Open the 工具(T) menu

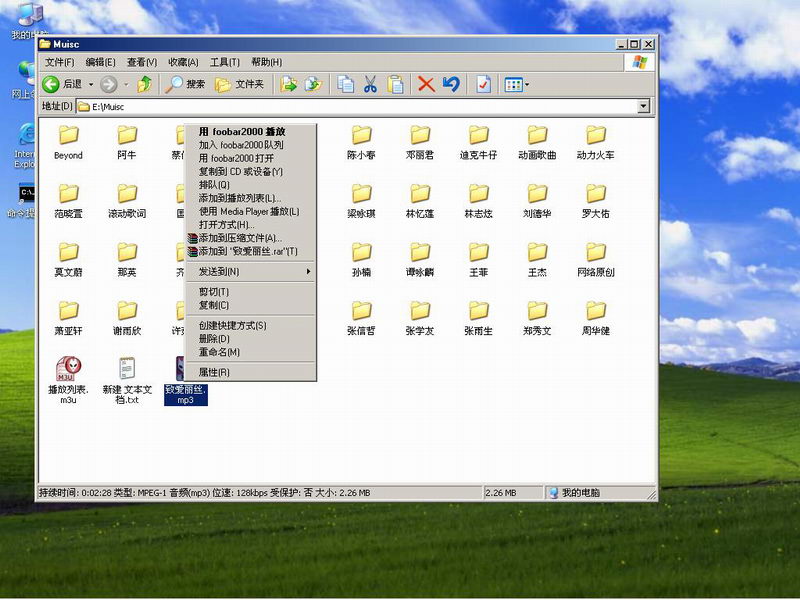click(225, 62)
